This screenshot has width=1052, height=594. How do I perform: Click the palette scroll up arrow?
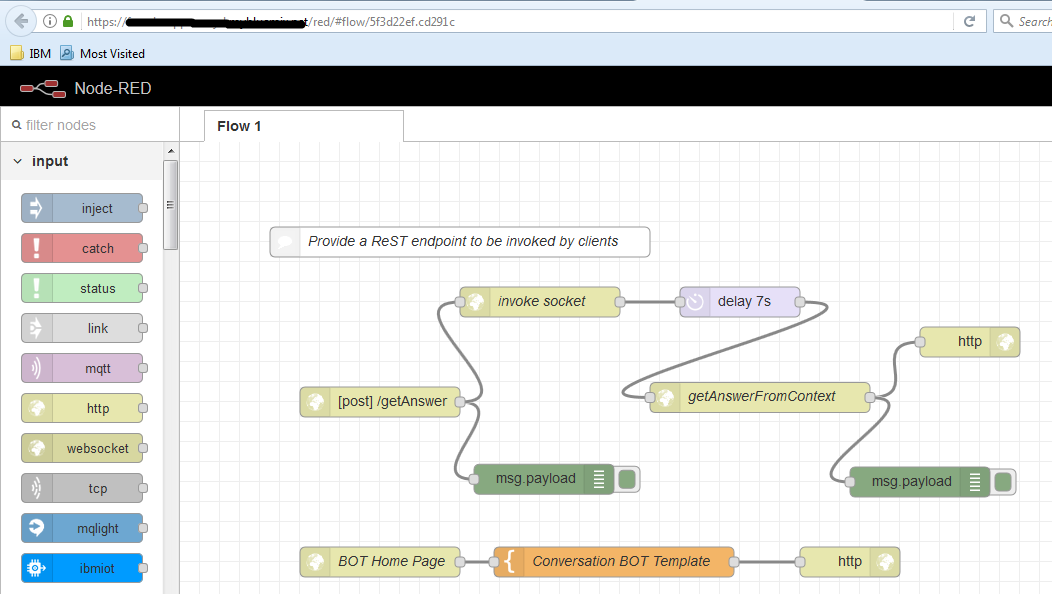(x=170, y=151)
